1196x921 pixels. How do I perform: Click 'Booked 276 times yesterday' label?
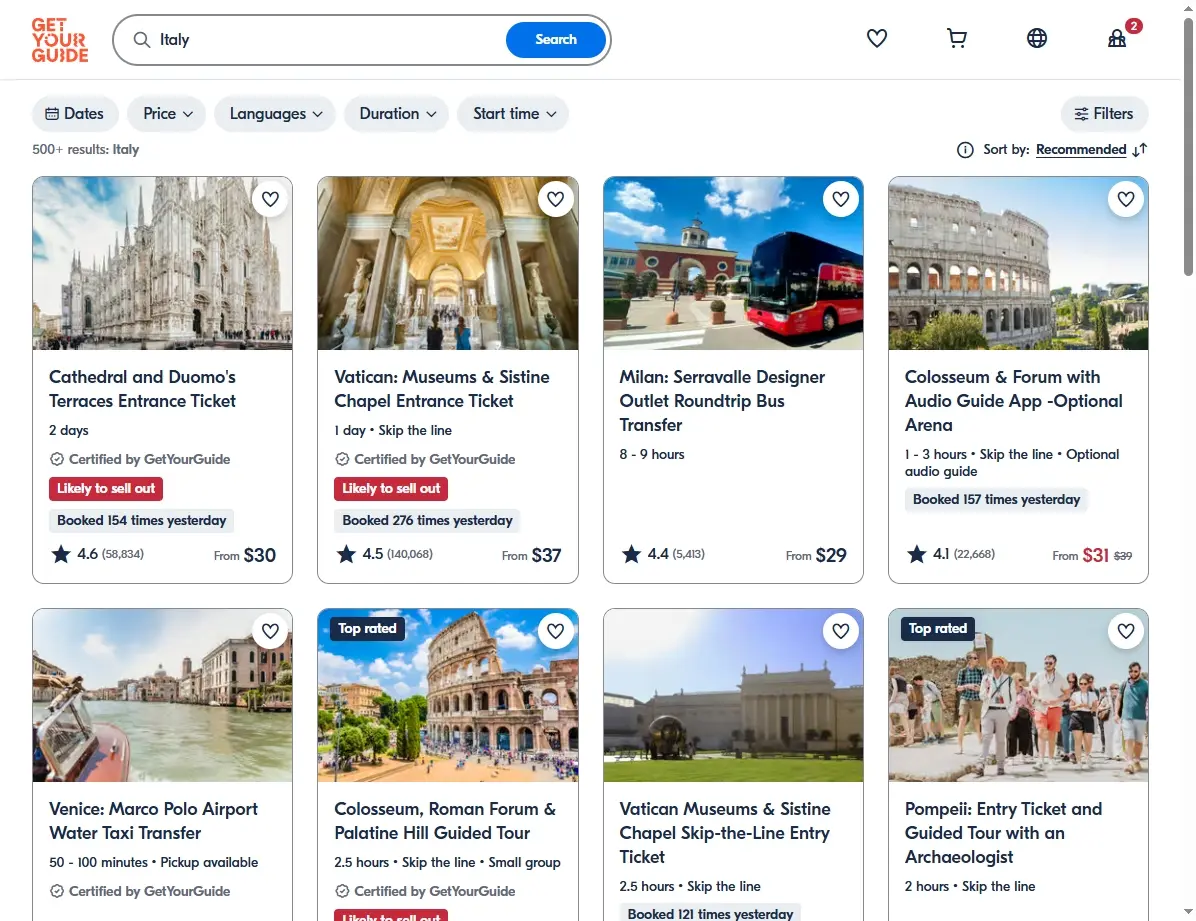(x=427, y=520)
